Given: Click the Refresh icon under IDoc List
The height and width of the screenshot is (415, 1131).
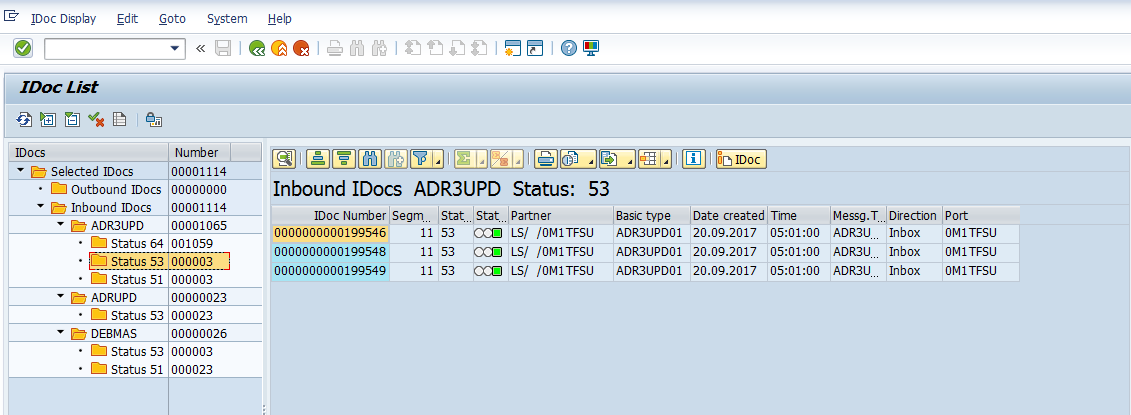Looking at the screenshot, I should [x=25, y=120].
